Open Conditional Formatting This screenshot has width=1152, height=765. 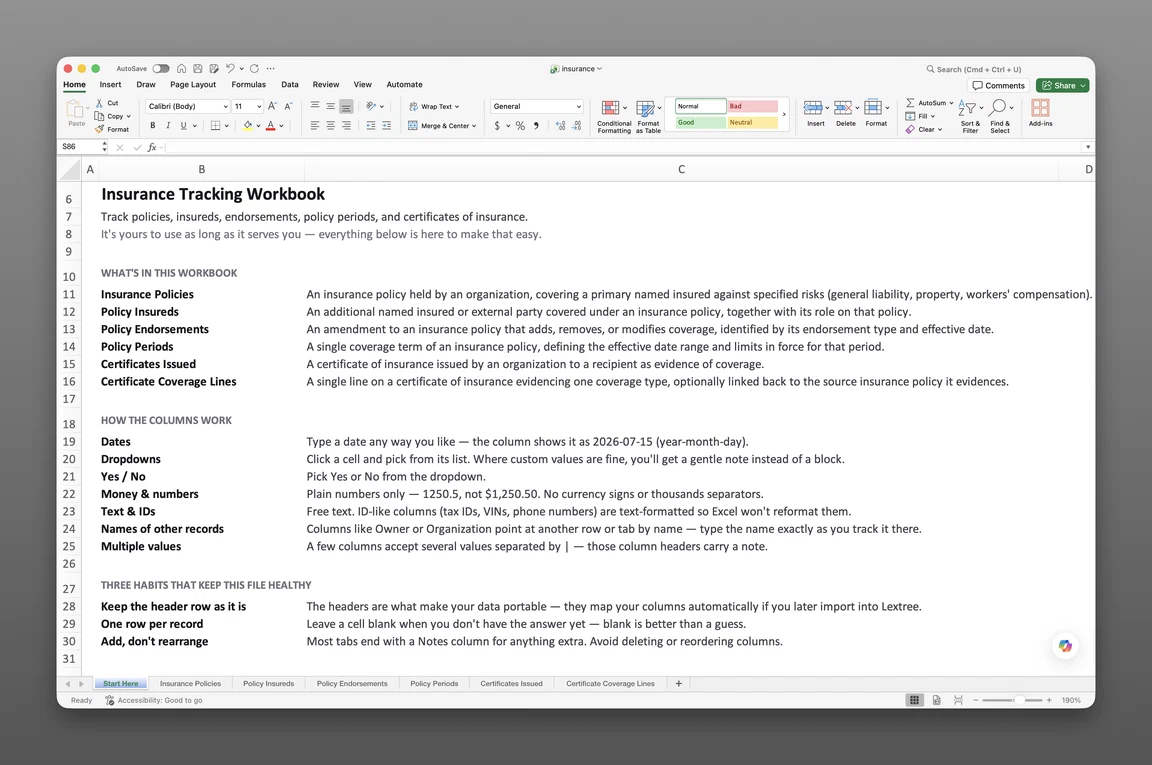point(613,117)
